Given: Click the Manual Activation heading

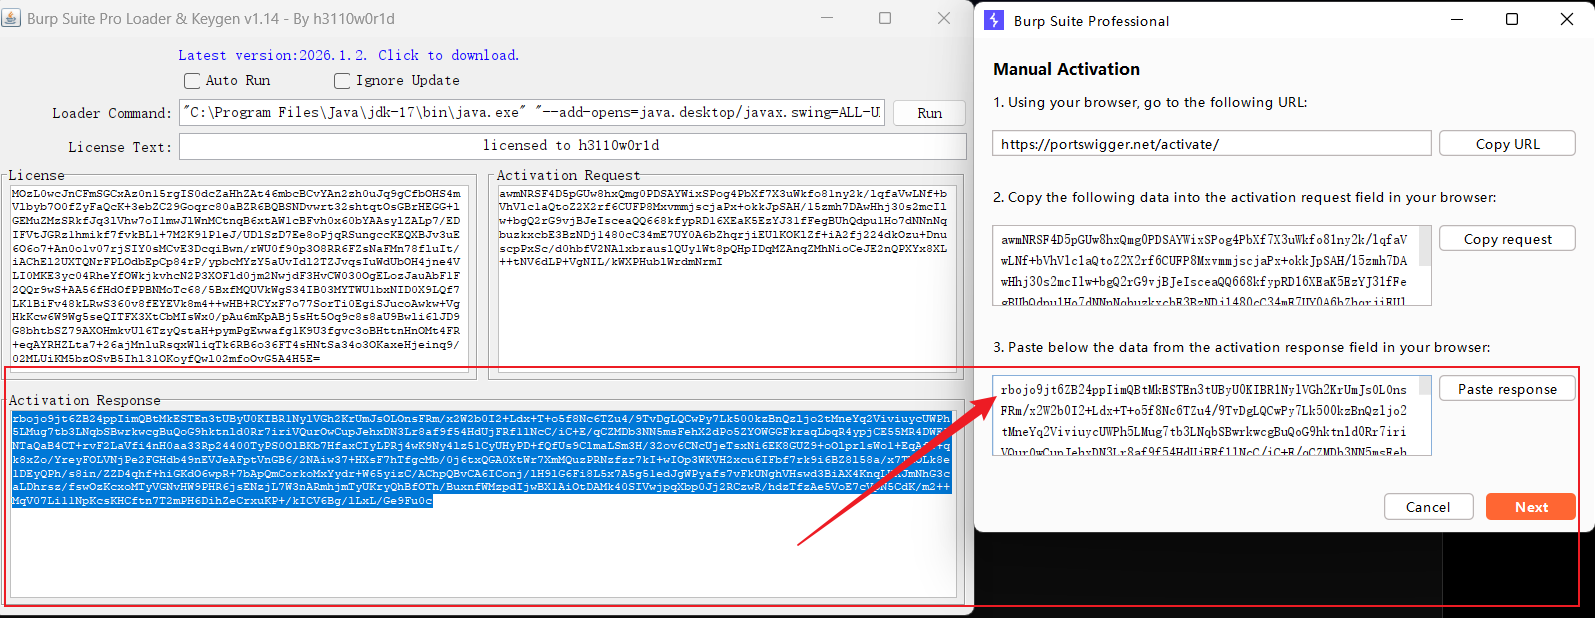Looking at the screenshot, I should (x=1066, y=69).
